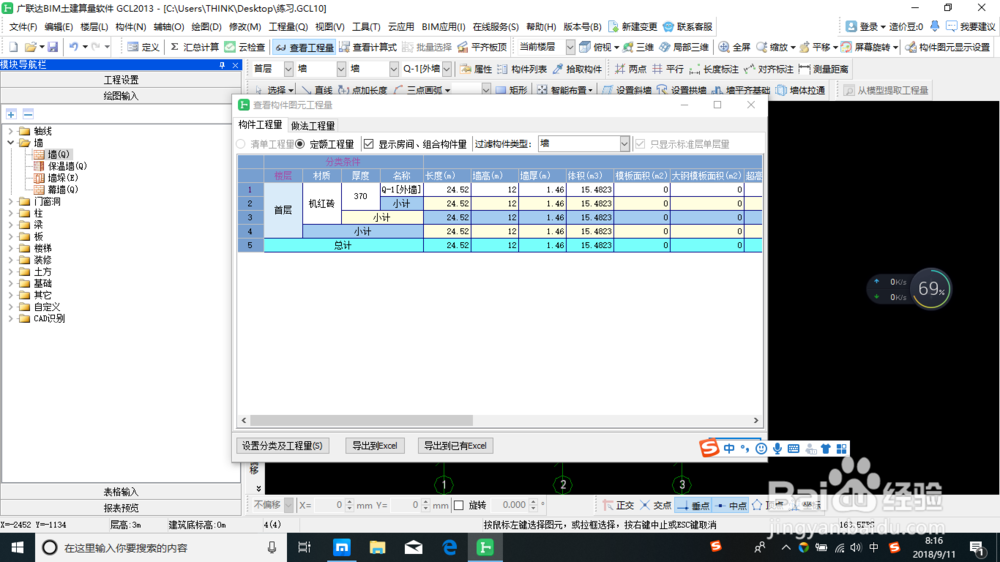
Task: Click 属性 properties tool
Action: coord(476,69)
